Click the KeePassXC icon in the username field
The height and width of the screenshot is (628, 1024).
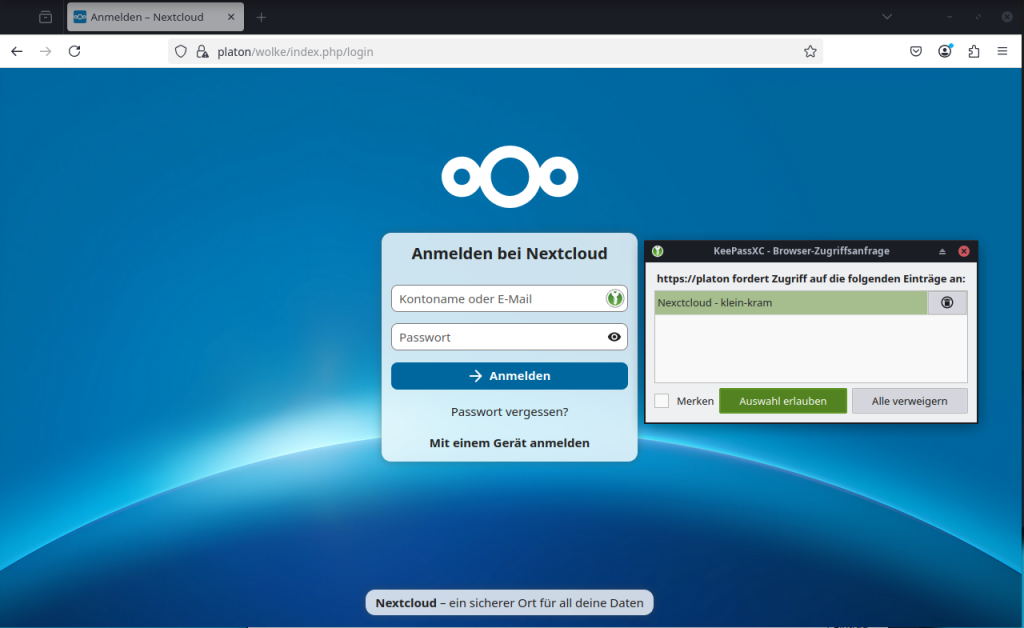614,298
